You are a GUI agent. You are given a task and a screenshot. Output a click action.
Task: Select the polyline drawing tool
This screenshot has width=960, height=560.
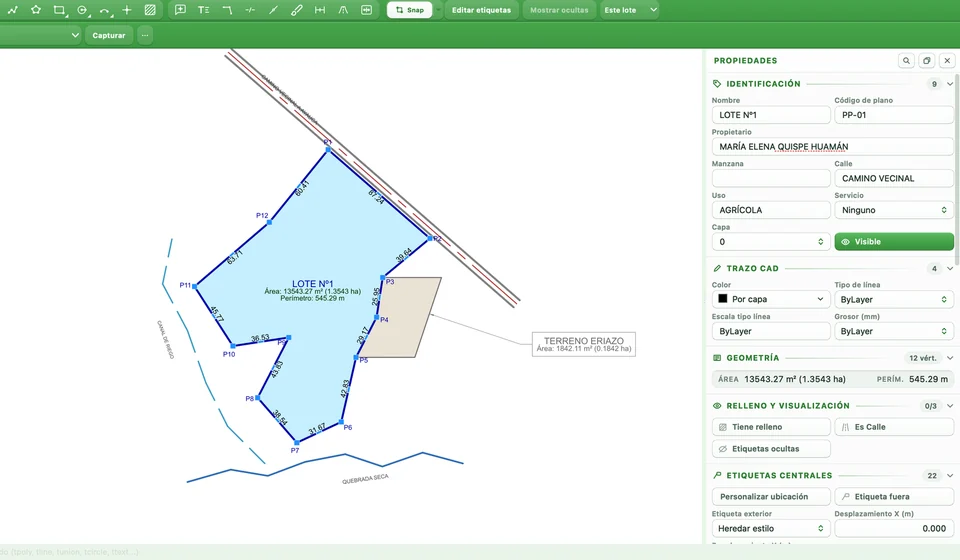pyautogui.click(x=13, y=10)
